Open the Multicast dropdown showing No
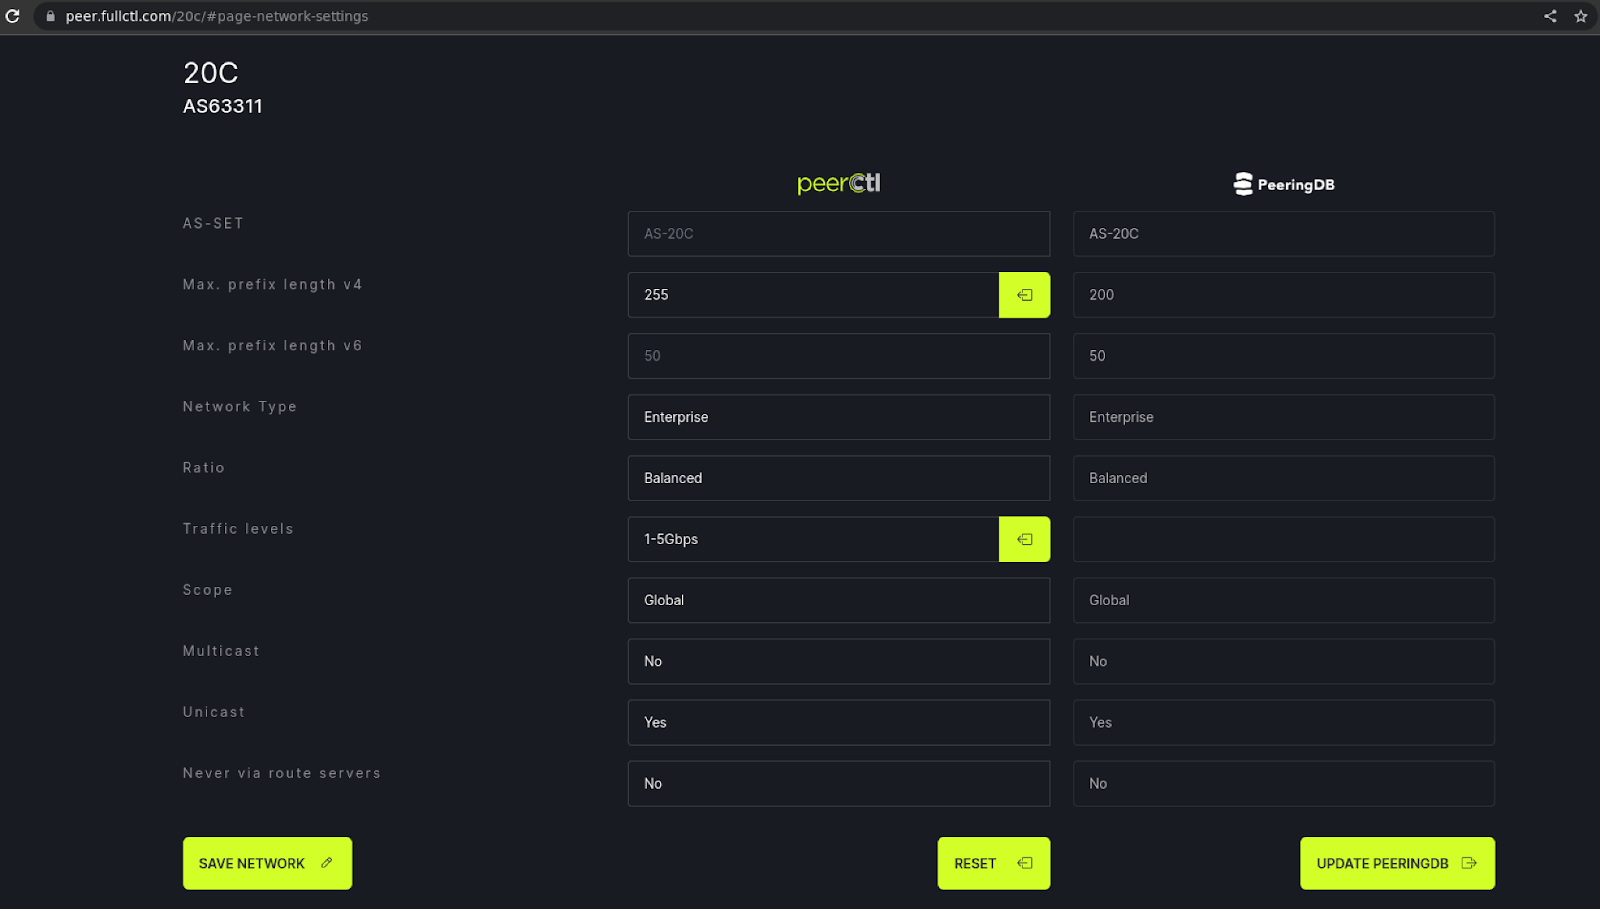 click(x=838, y=661)
